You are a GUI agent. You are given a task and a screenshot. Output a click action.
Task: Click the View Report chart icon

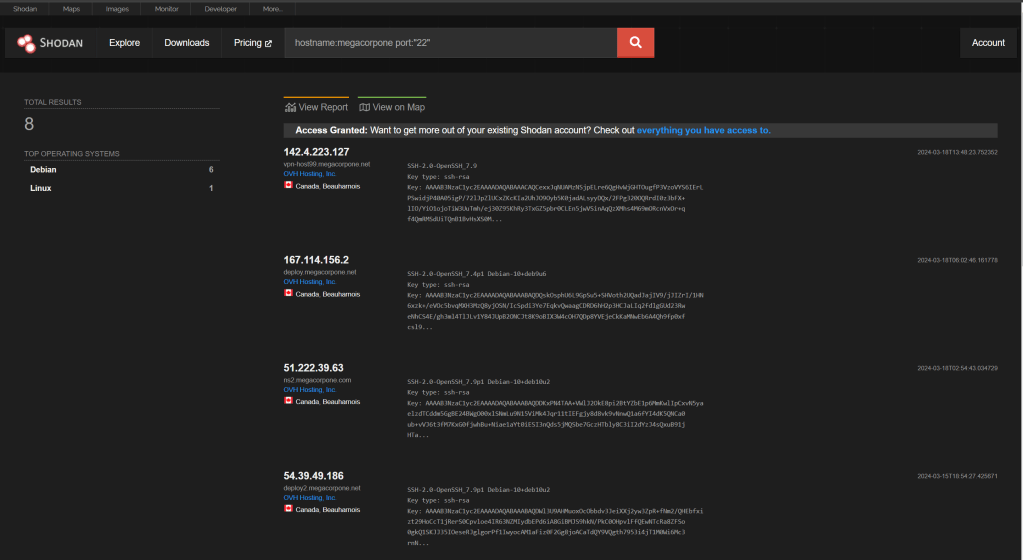[290, 107]
